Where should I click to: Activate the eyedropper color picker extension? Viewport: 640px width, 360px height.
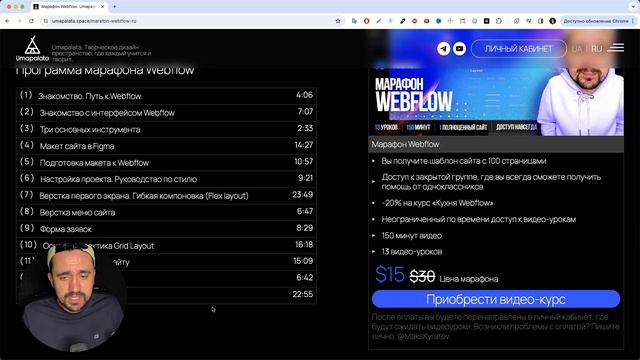pyautogui.click(x=402, y=21)
